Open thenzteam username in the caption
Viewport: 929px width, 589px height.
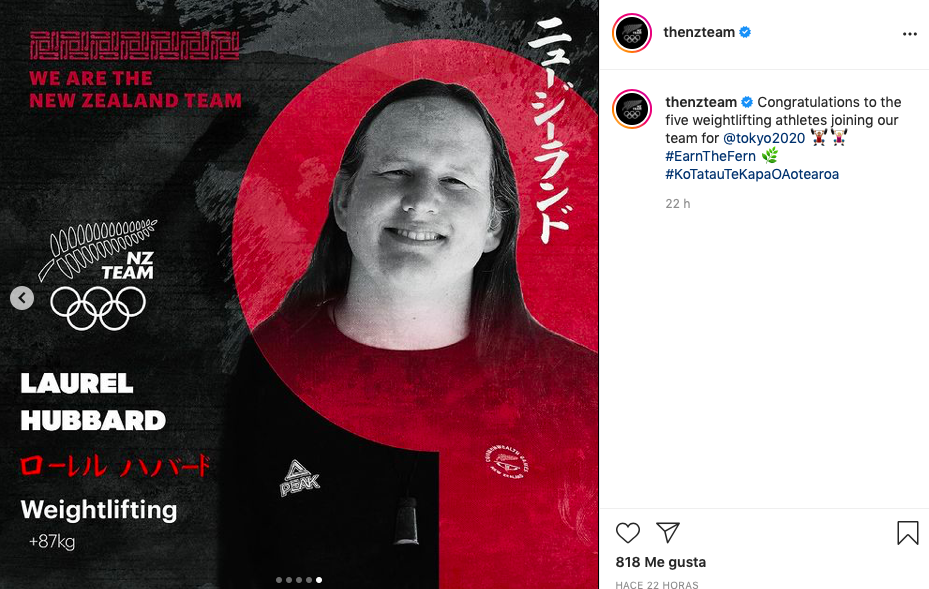pyautogui.click(x=701, y=102)
